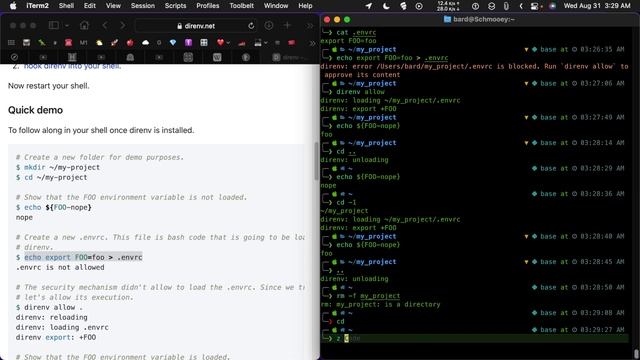
Task: Click 'rm -f my_project' command in terminal
Action: click(368, 296)
